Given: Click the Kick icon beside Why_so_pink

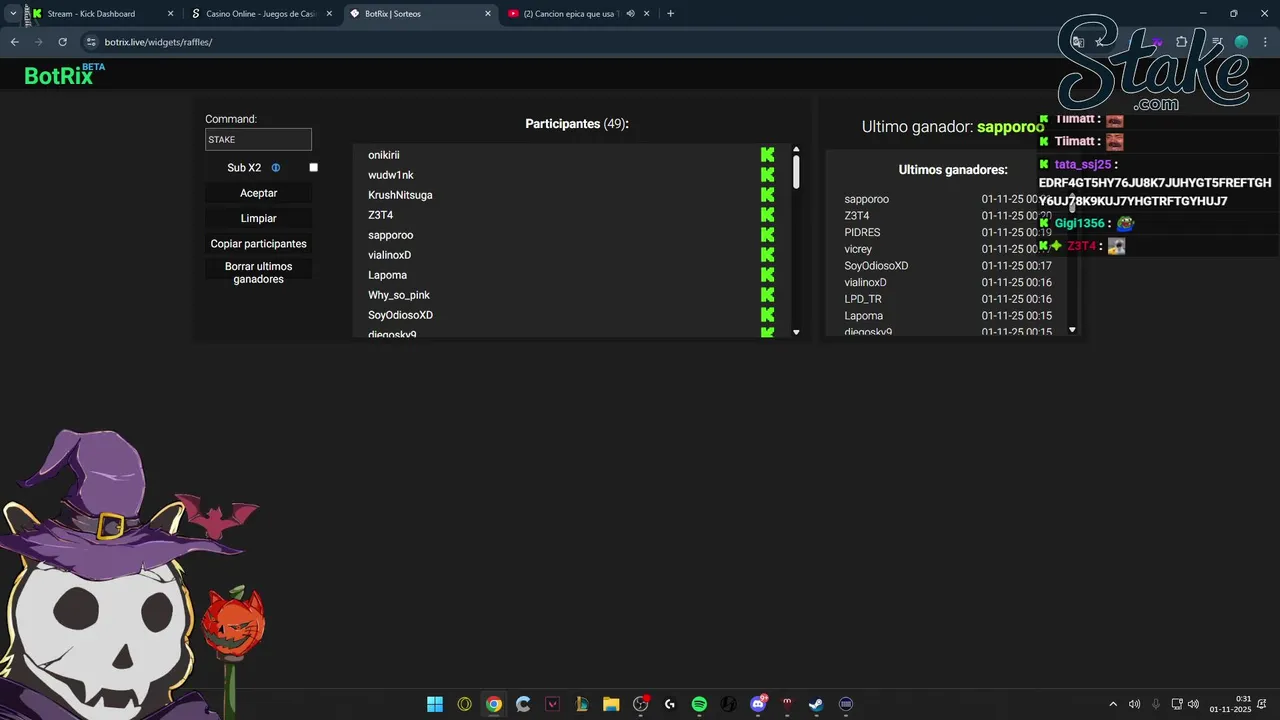Looking at the screenshot, I should pyautogui.click(x=767, y=295).
